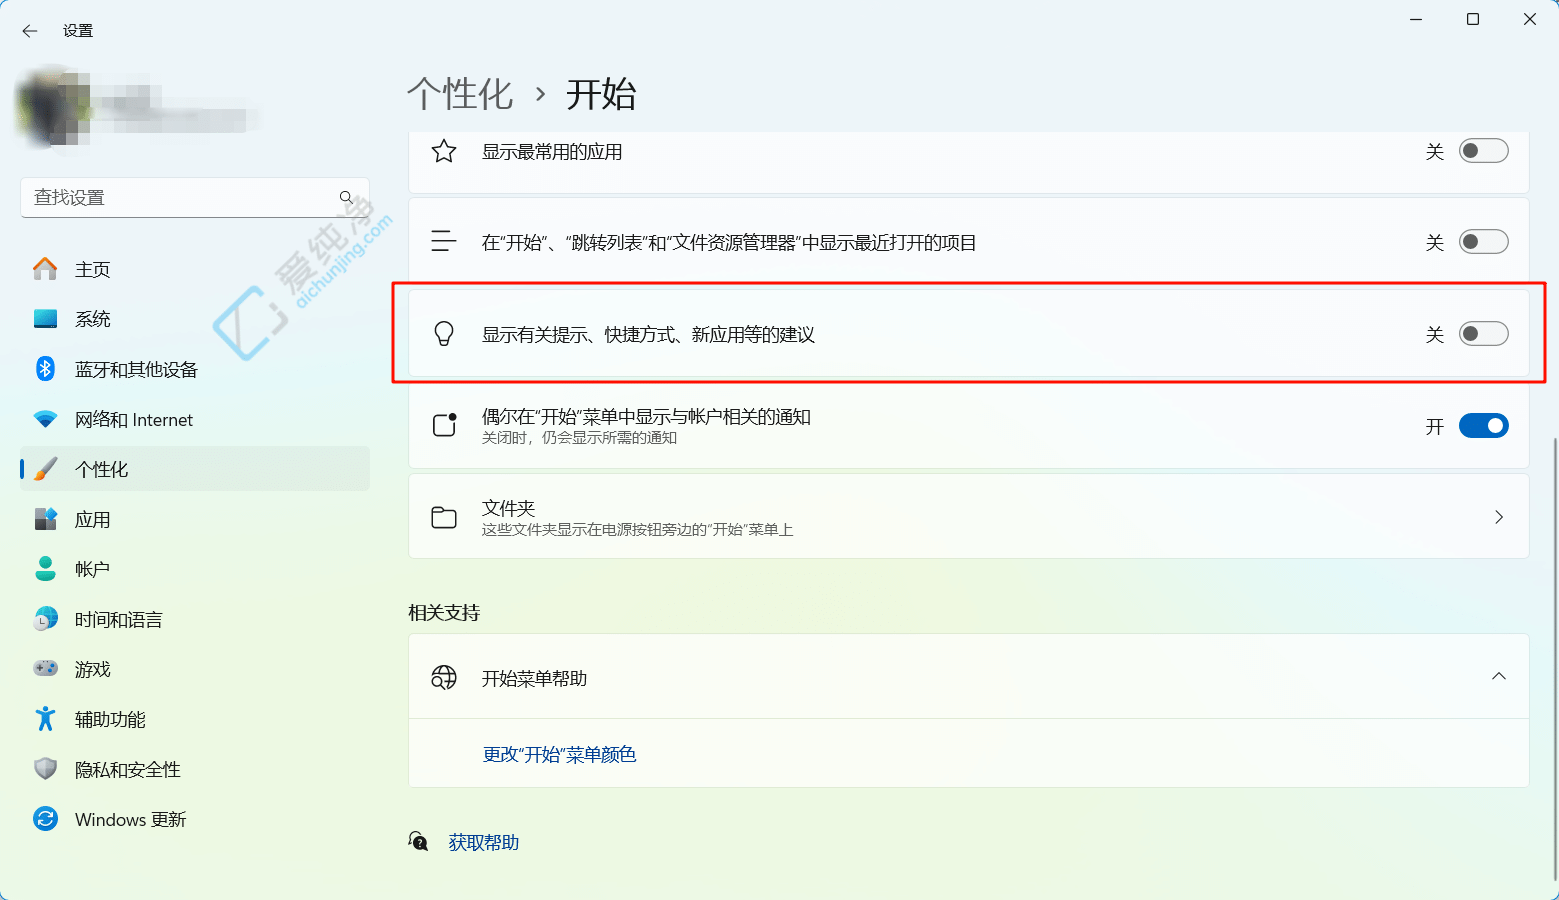Open the 文件夹 settings page via its chevron
The width and height of the screenshot is (1559, 900).
(x=1498, y=516)
